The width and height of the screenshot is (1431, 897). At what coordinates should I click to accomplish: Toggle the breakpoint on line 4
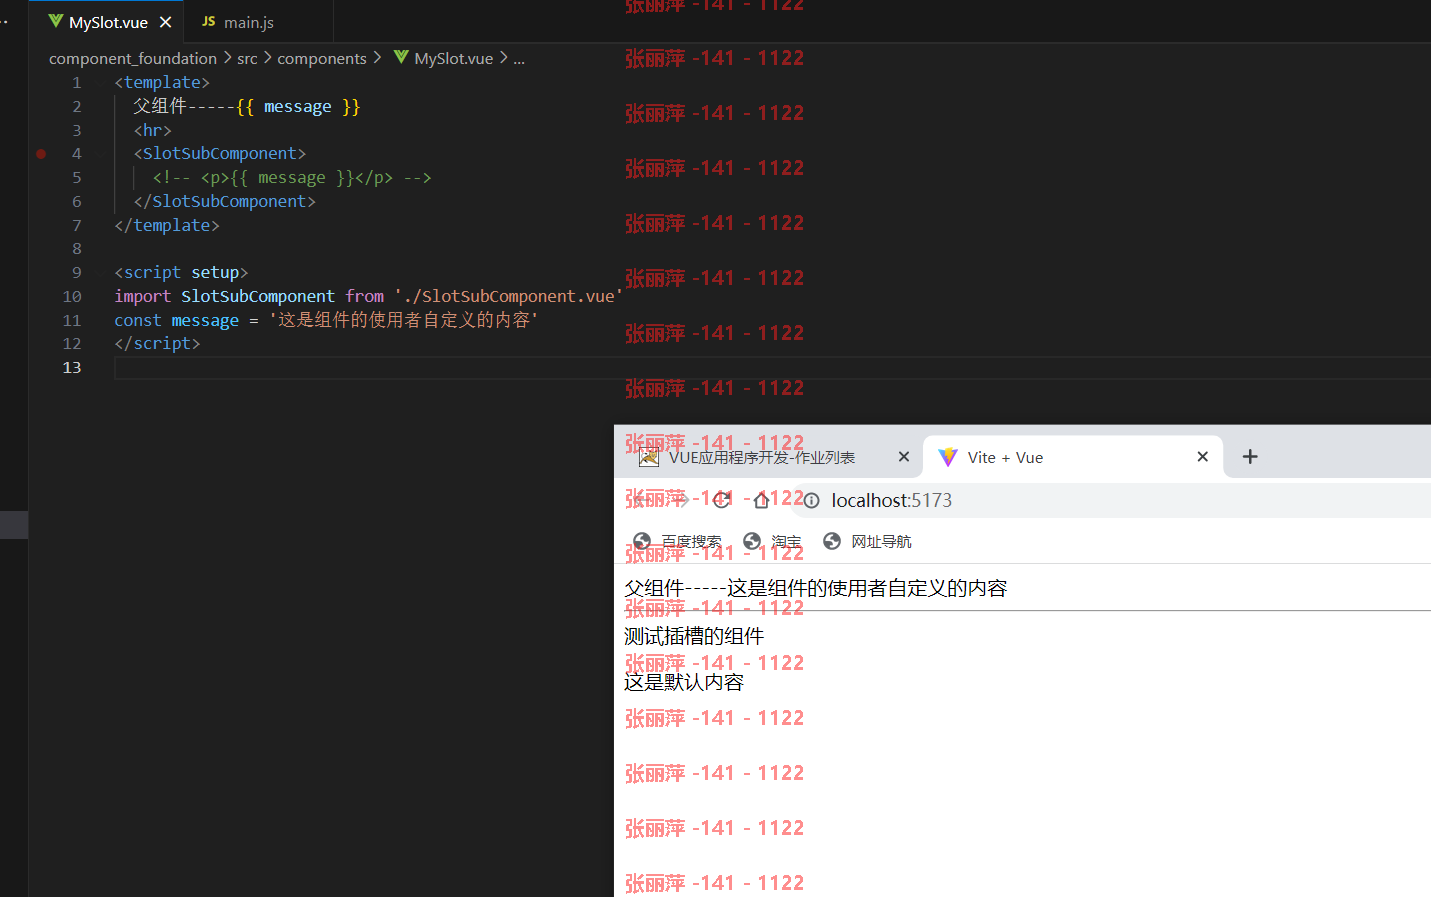click(41, 154)
